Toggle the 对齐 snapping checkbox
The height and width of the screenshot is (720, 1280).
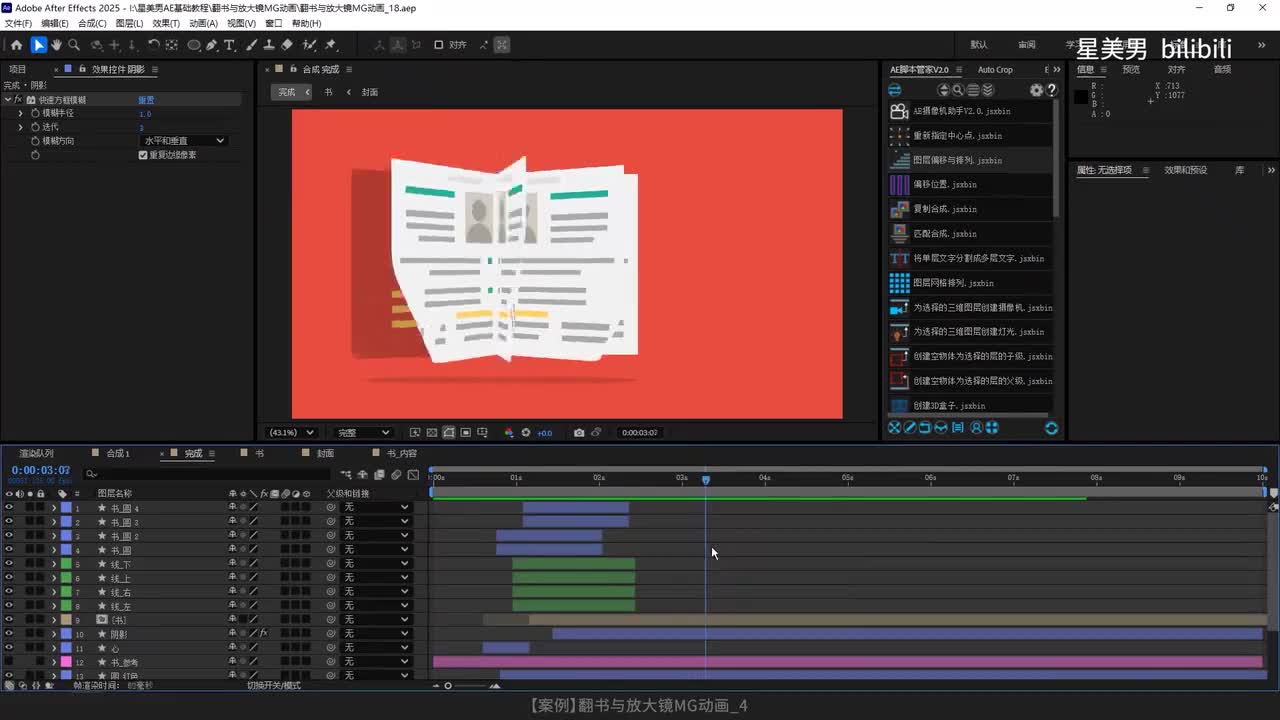(x=438, y=45)
